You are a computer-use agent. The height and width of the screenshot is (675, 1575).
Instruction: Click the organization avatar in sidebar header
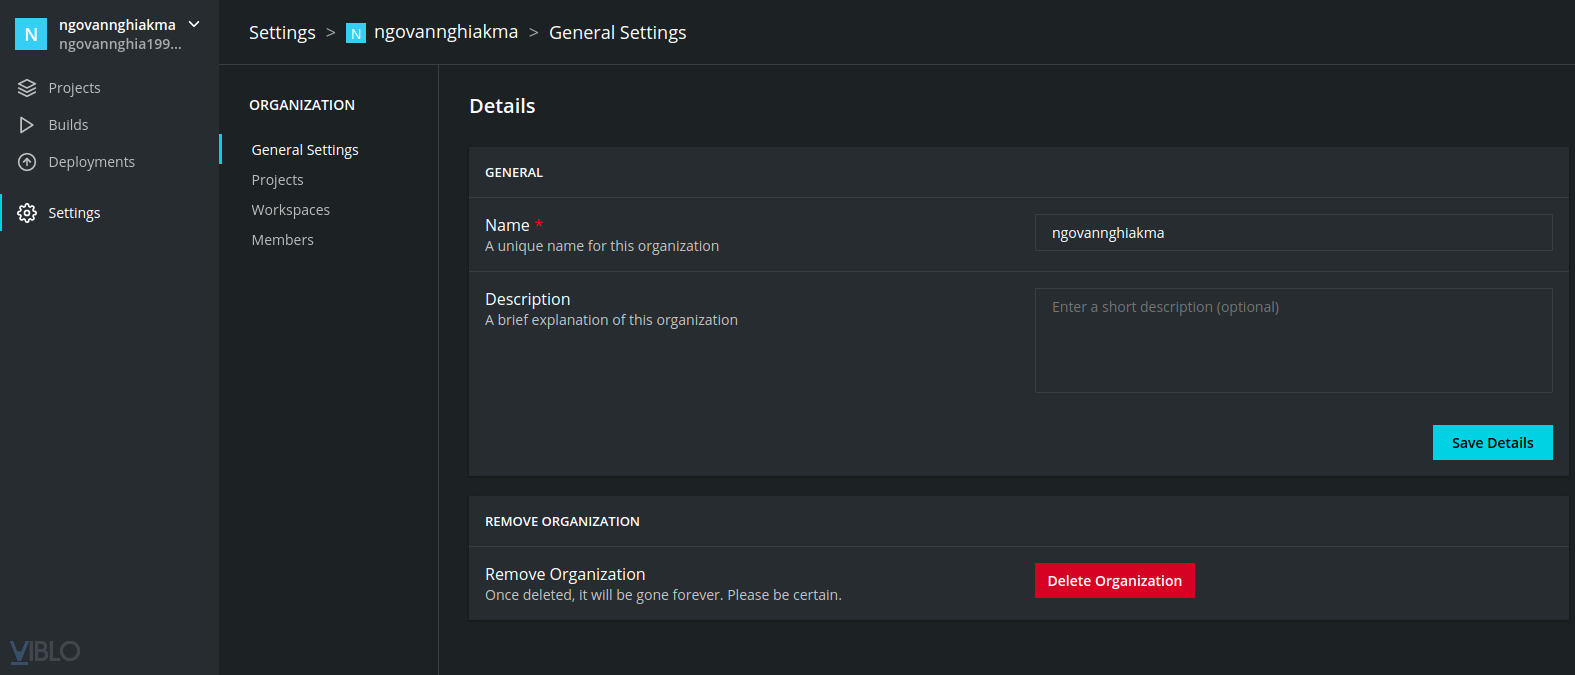pos(31,34)
